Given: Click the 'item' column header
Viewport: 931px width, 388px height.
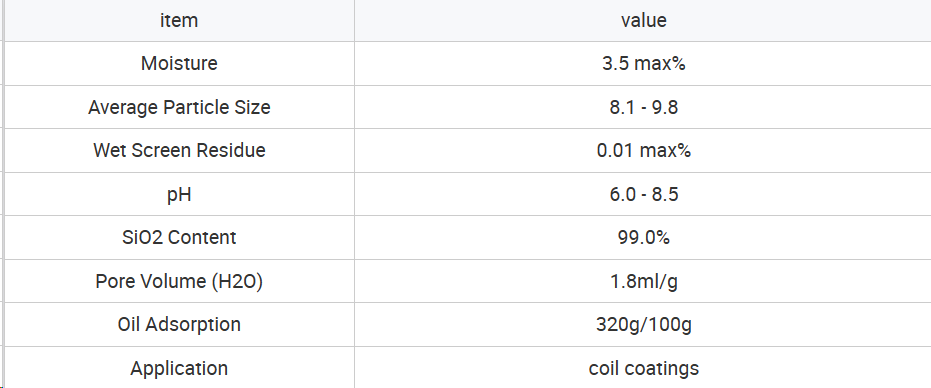Looking at the screenshot, I should [x=179, y=20].
